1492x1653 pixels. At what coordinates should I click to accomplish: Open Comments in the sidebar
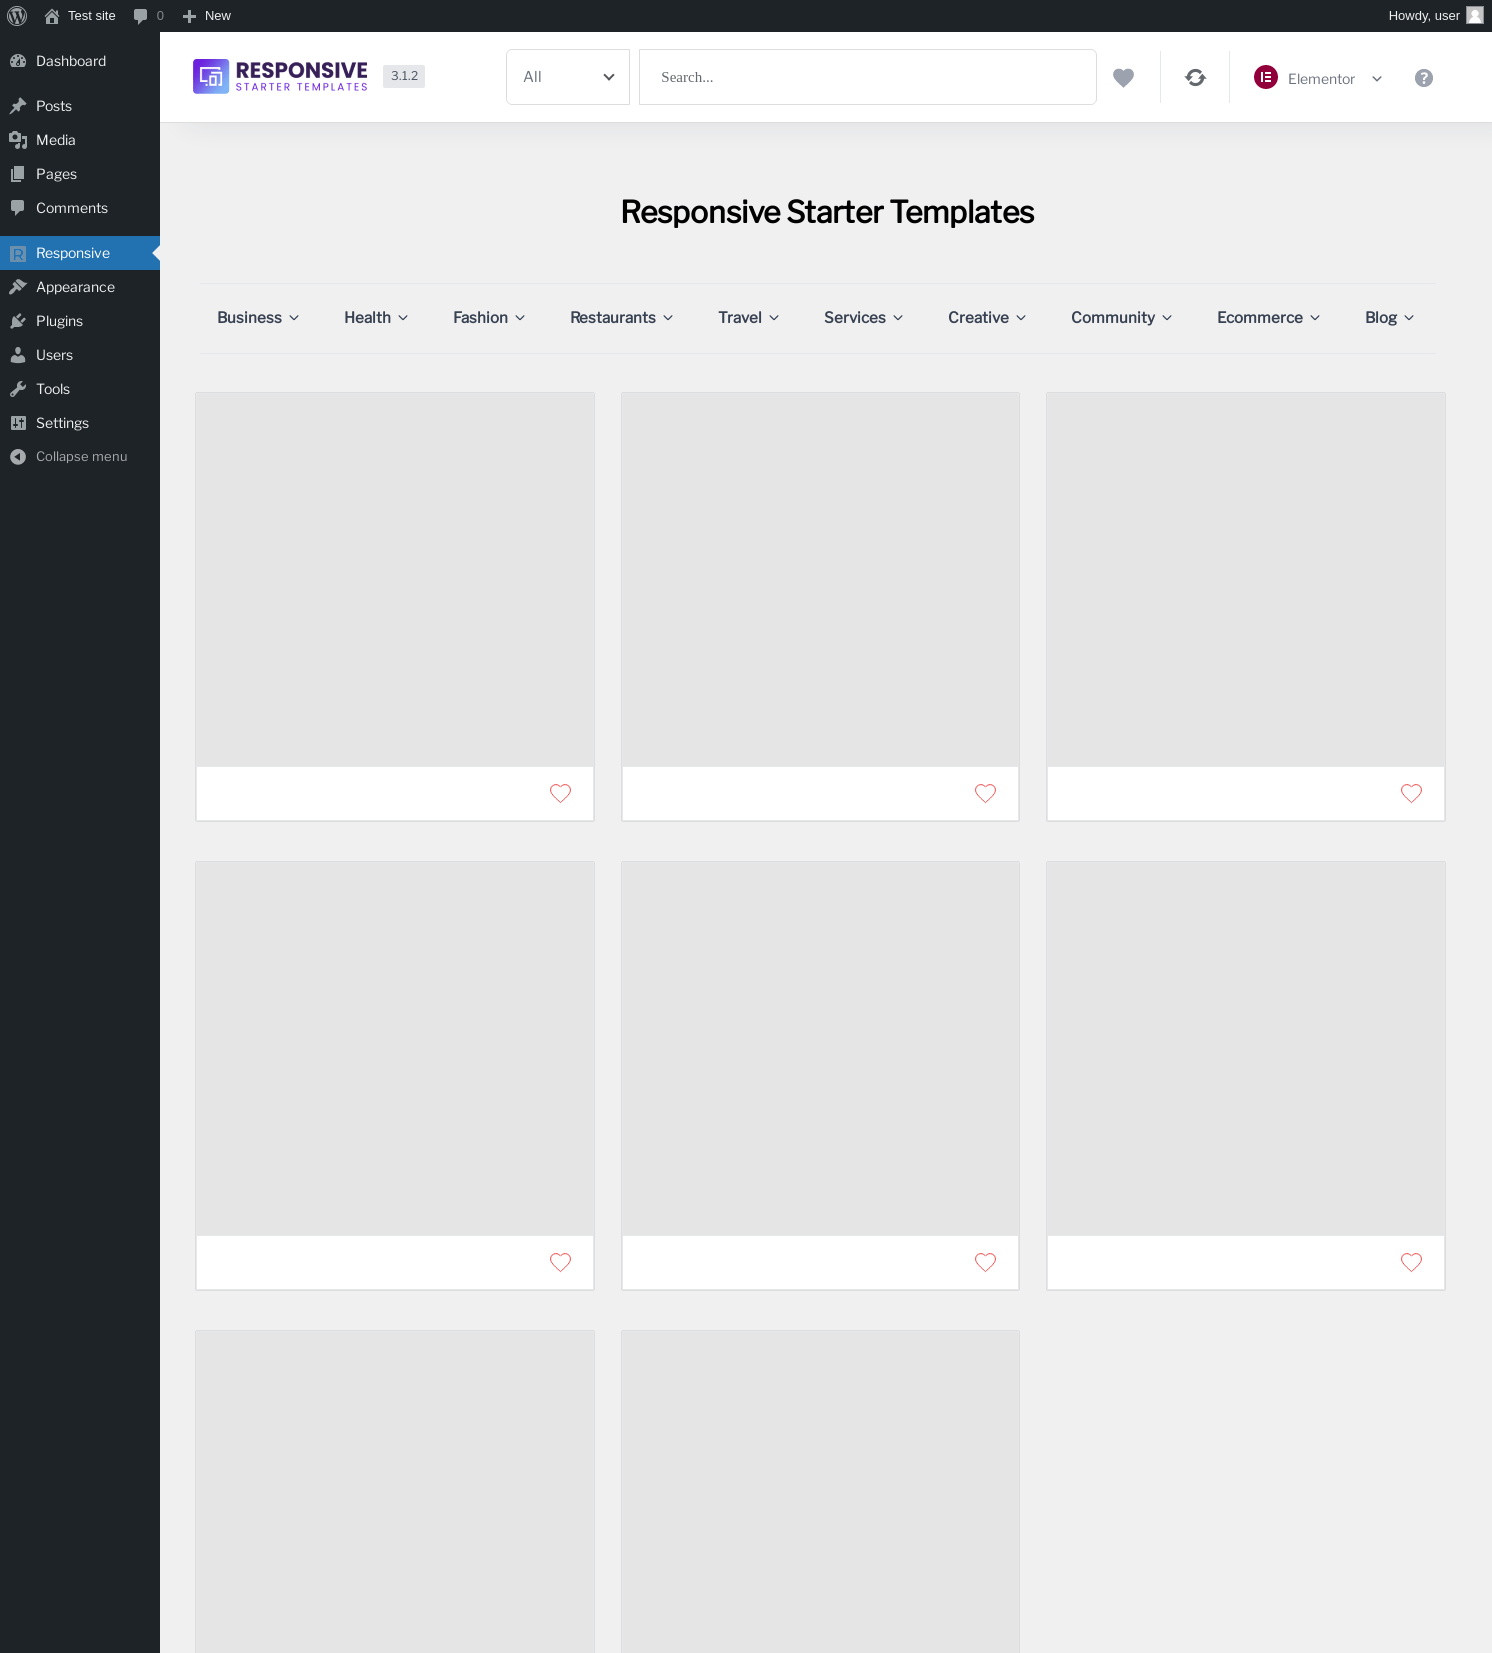pos(80,208)
